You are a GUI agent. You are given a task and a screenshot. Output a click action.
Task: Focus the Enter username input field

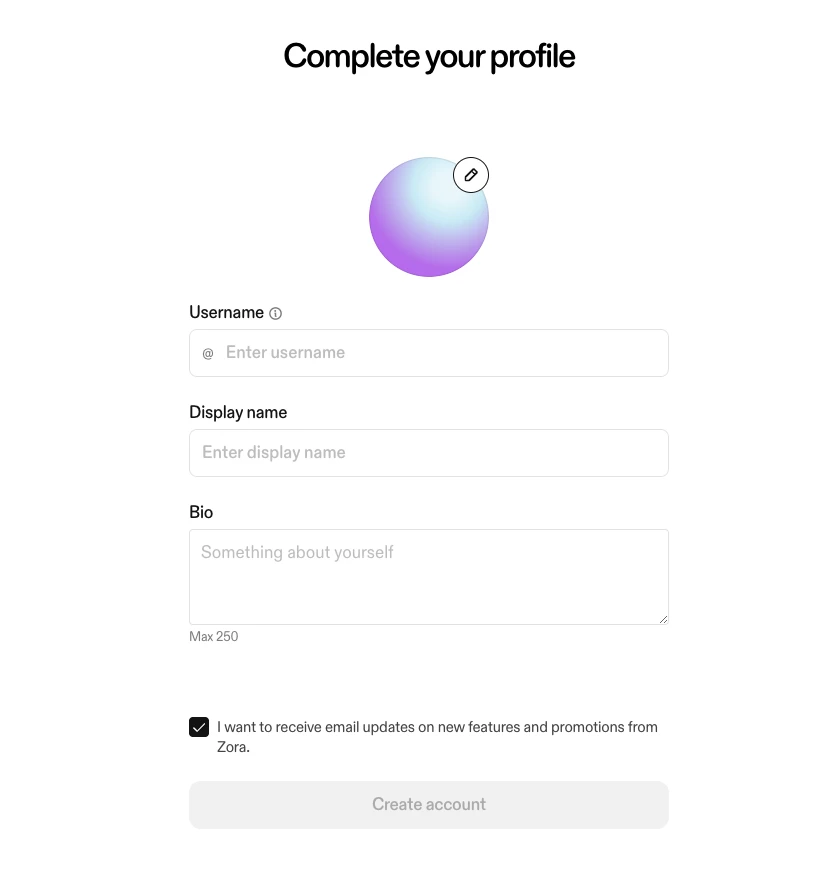pyautogui.click(x=440, y=353)
